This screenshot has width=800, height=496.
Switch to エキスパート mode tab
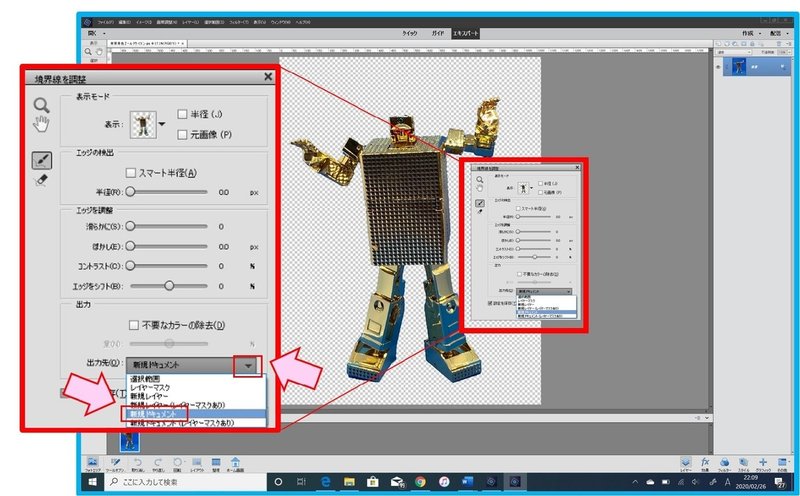[465, 33]
